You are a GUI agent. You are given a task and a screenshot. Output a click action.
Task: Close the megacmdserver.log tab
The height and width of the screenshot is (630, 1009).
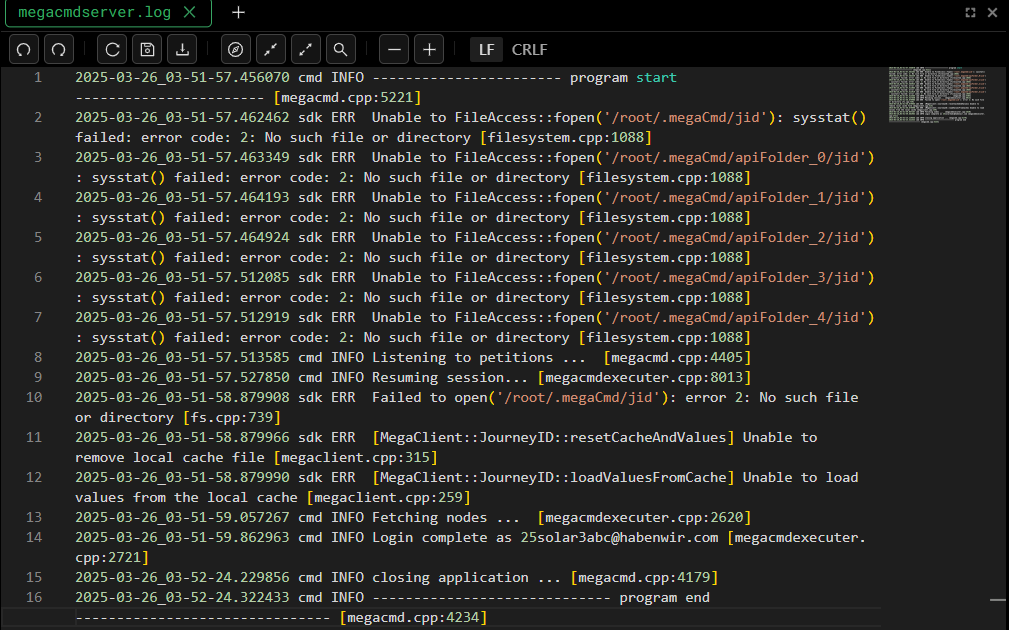click(190, 13)
